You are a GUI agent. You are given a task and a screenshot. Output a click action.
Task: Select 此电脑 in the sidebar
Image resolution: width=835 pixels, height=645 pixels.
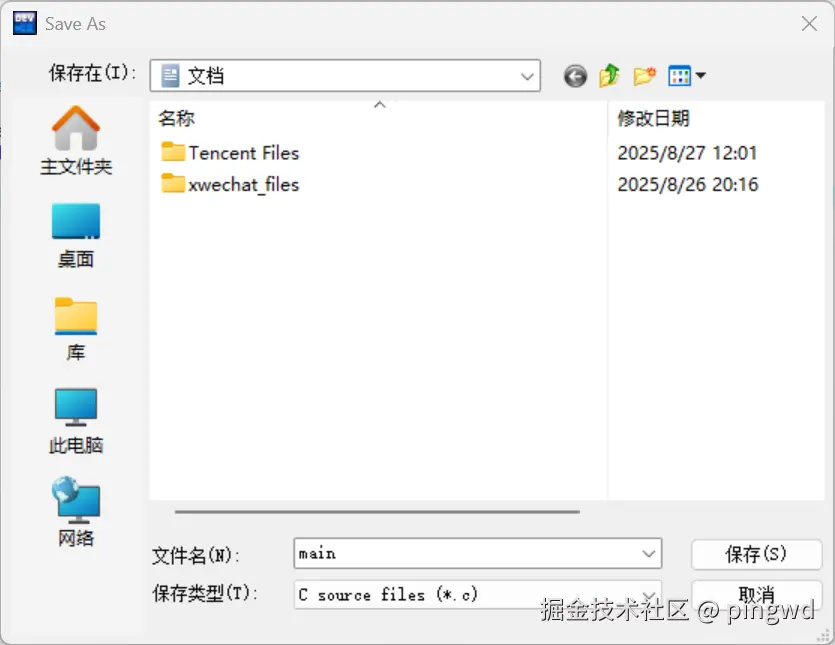[x=76, y=421]
